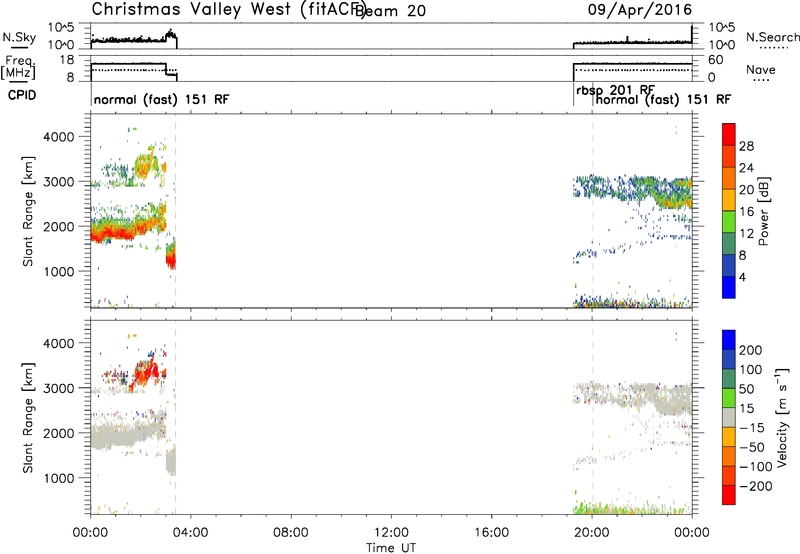Image resolution: width=800 pixels, height=554 pixels.
Task: Click the 'Nave' legend label
Action: [x=760, y=70]
